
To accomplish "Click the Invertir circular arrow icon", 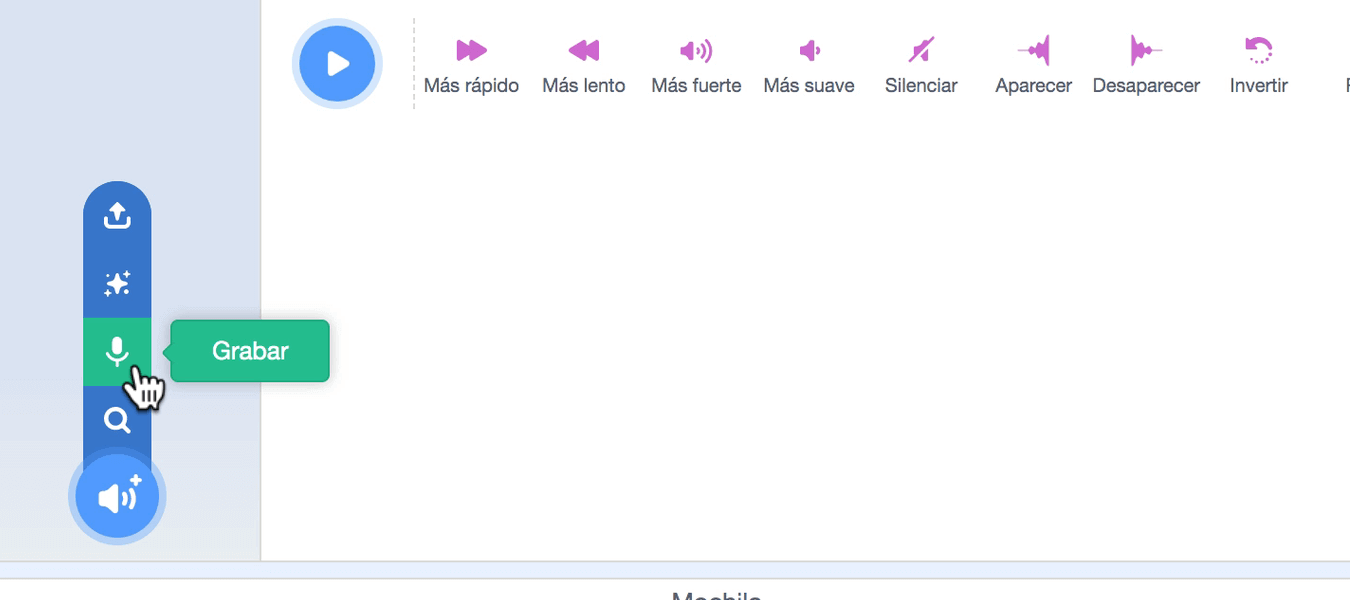I will 1258,50.
